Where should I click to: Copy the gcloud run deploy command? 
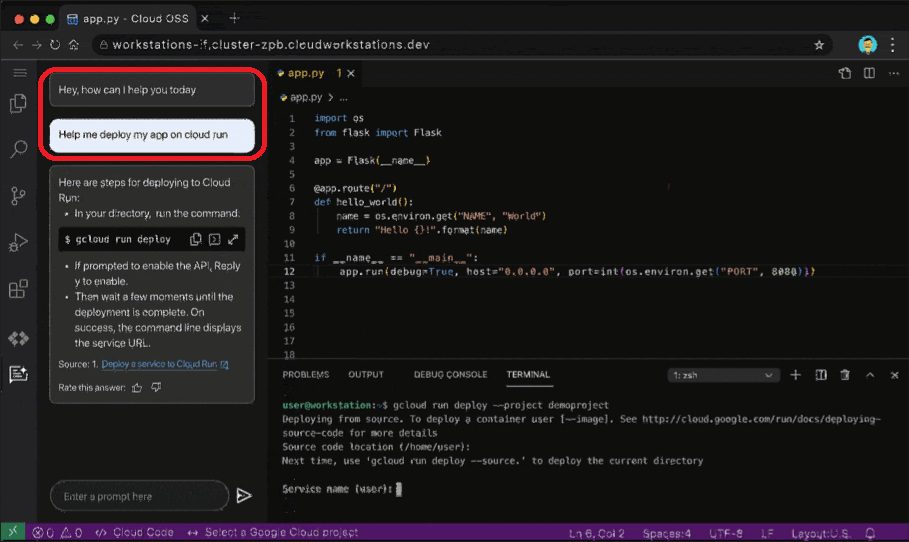click(195, 239)
